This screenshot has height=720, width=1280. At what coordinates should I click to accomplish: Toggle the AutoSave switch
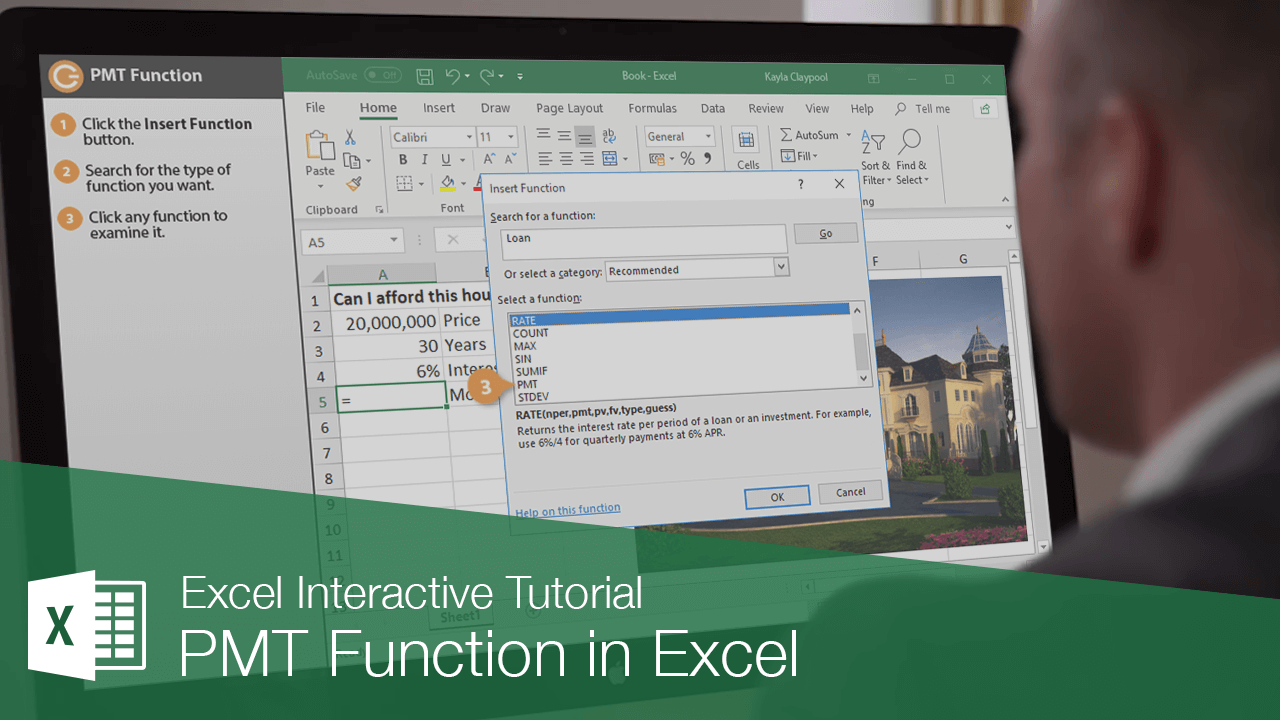381,75
